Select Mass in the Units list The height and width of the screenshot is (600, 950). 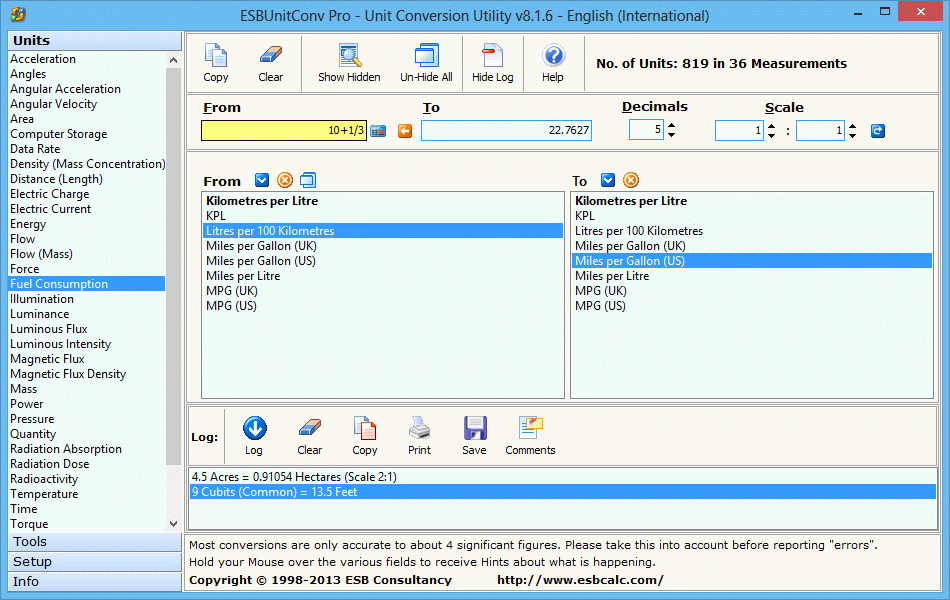coord(24,388)
